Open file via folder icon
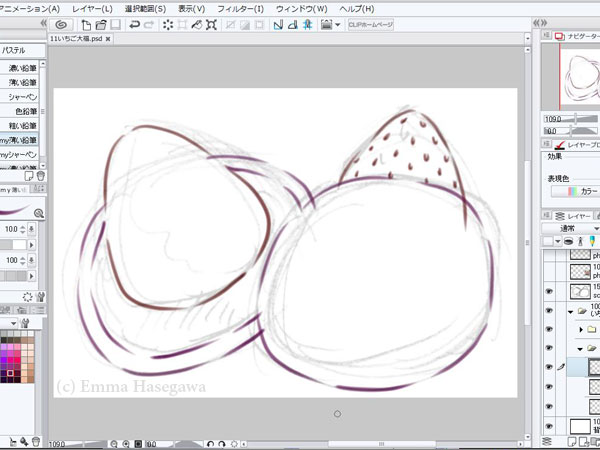The width and height of the screenshot is (600, 450). coord(101,25)
